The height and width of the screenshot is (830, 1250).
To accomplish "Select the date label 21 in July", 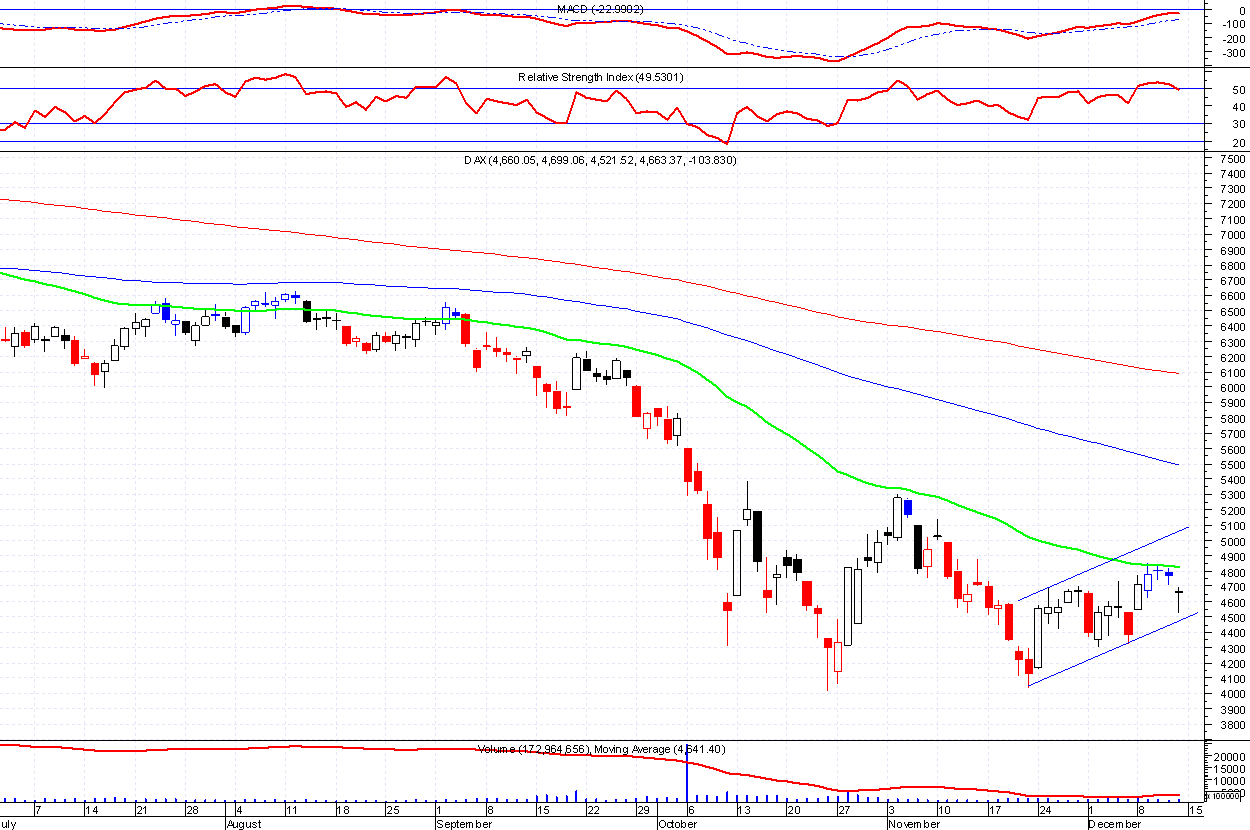I will [143, 810].
